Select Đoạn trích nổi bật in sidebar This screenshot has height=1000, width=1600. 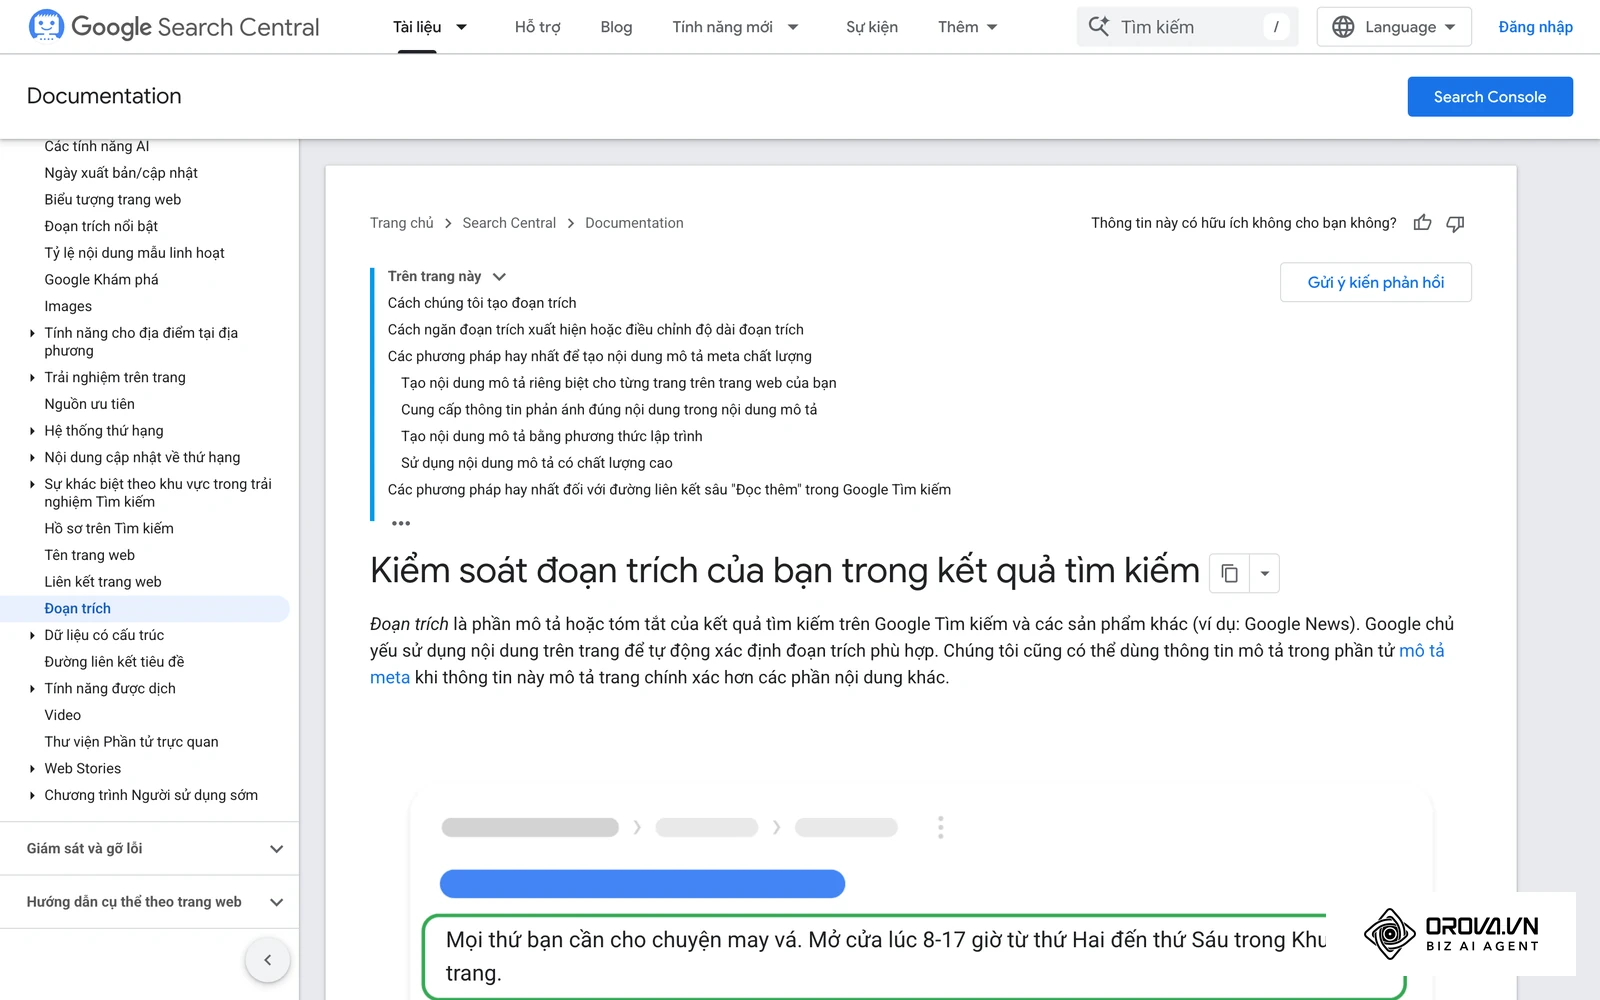pos(101,226)
